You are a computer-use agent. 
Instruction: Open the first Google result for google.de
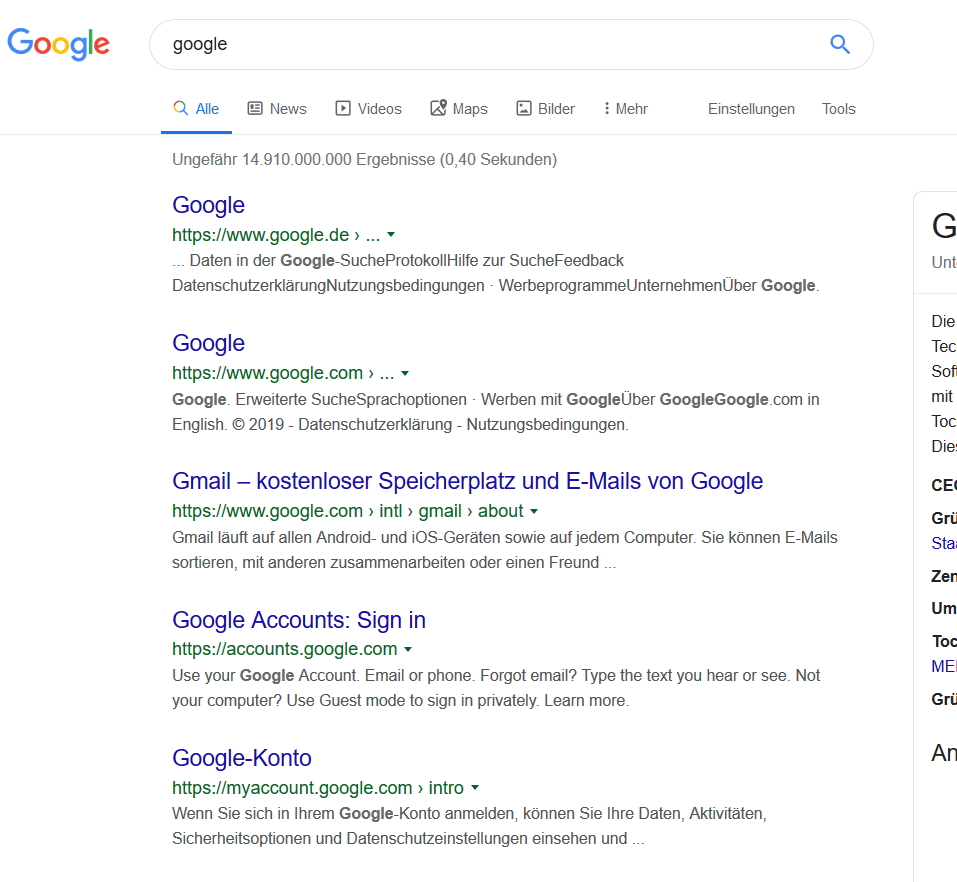point(208,205)
